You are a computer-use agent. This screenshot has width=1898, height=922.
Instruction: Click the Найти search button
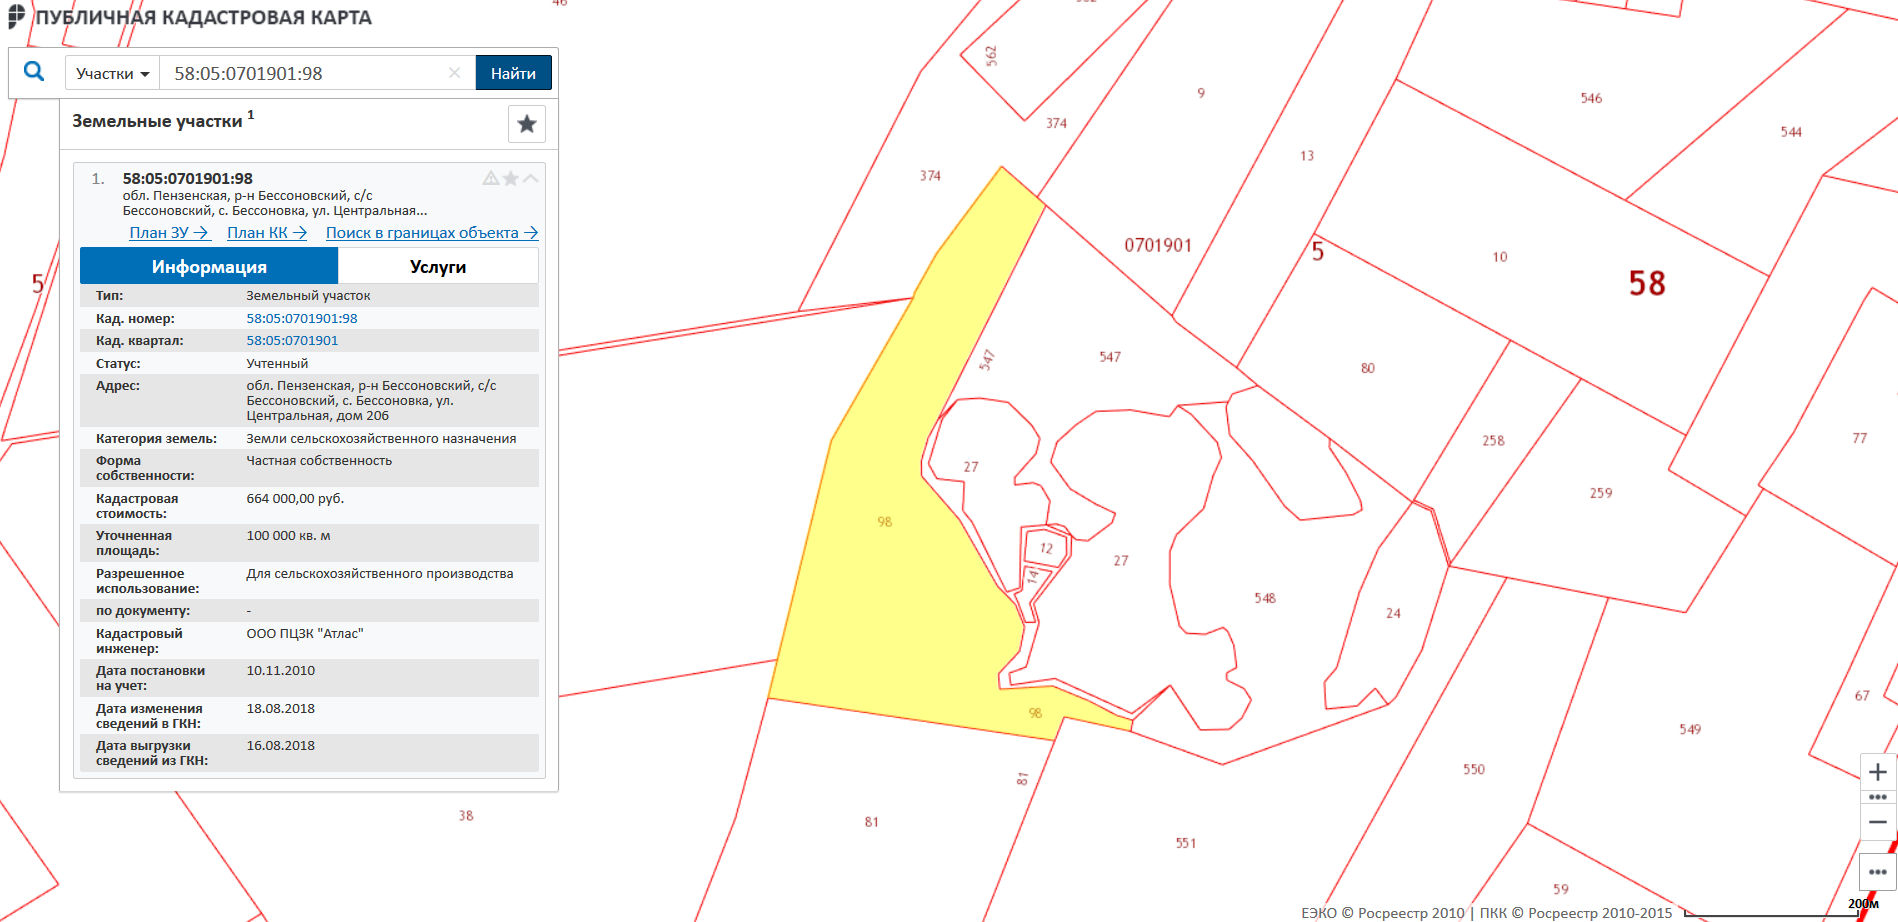click(513, 73)
